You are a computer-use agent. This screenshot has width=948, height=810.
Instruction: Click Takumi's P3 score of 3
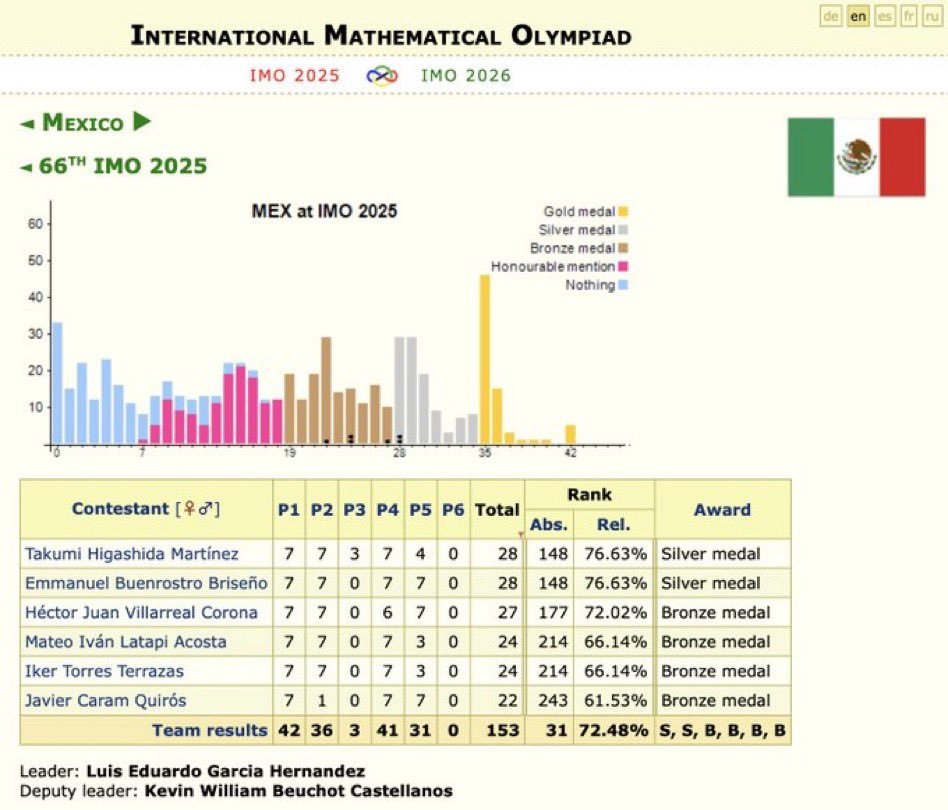(x=354, y=554)
